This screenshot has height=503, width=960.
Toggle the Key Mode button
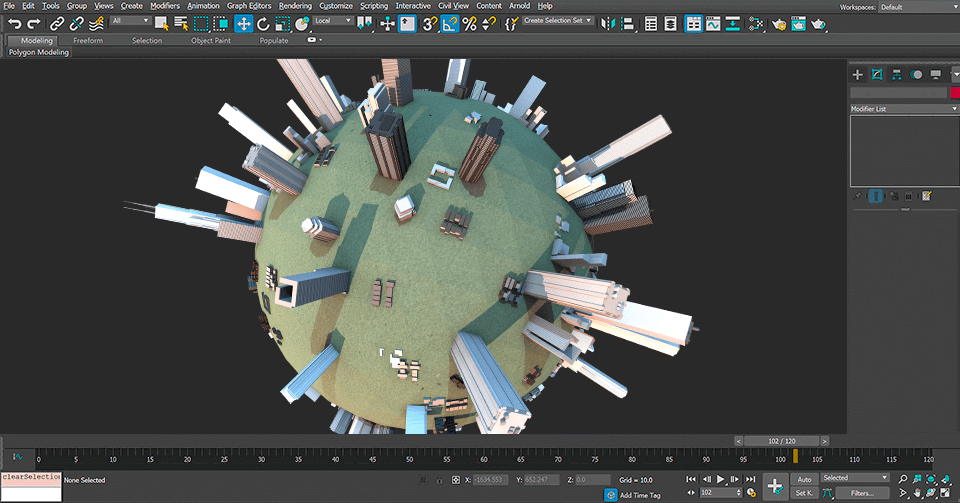pyautogui.click(x=691, y=493)
